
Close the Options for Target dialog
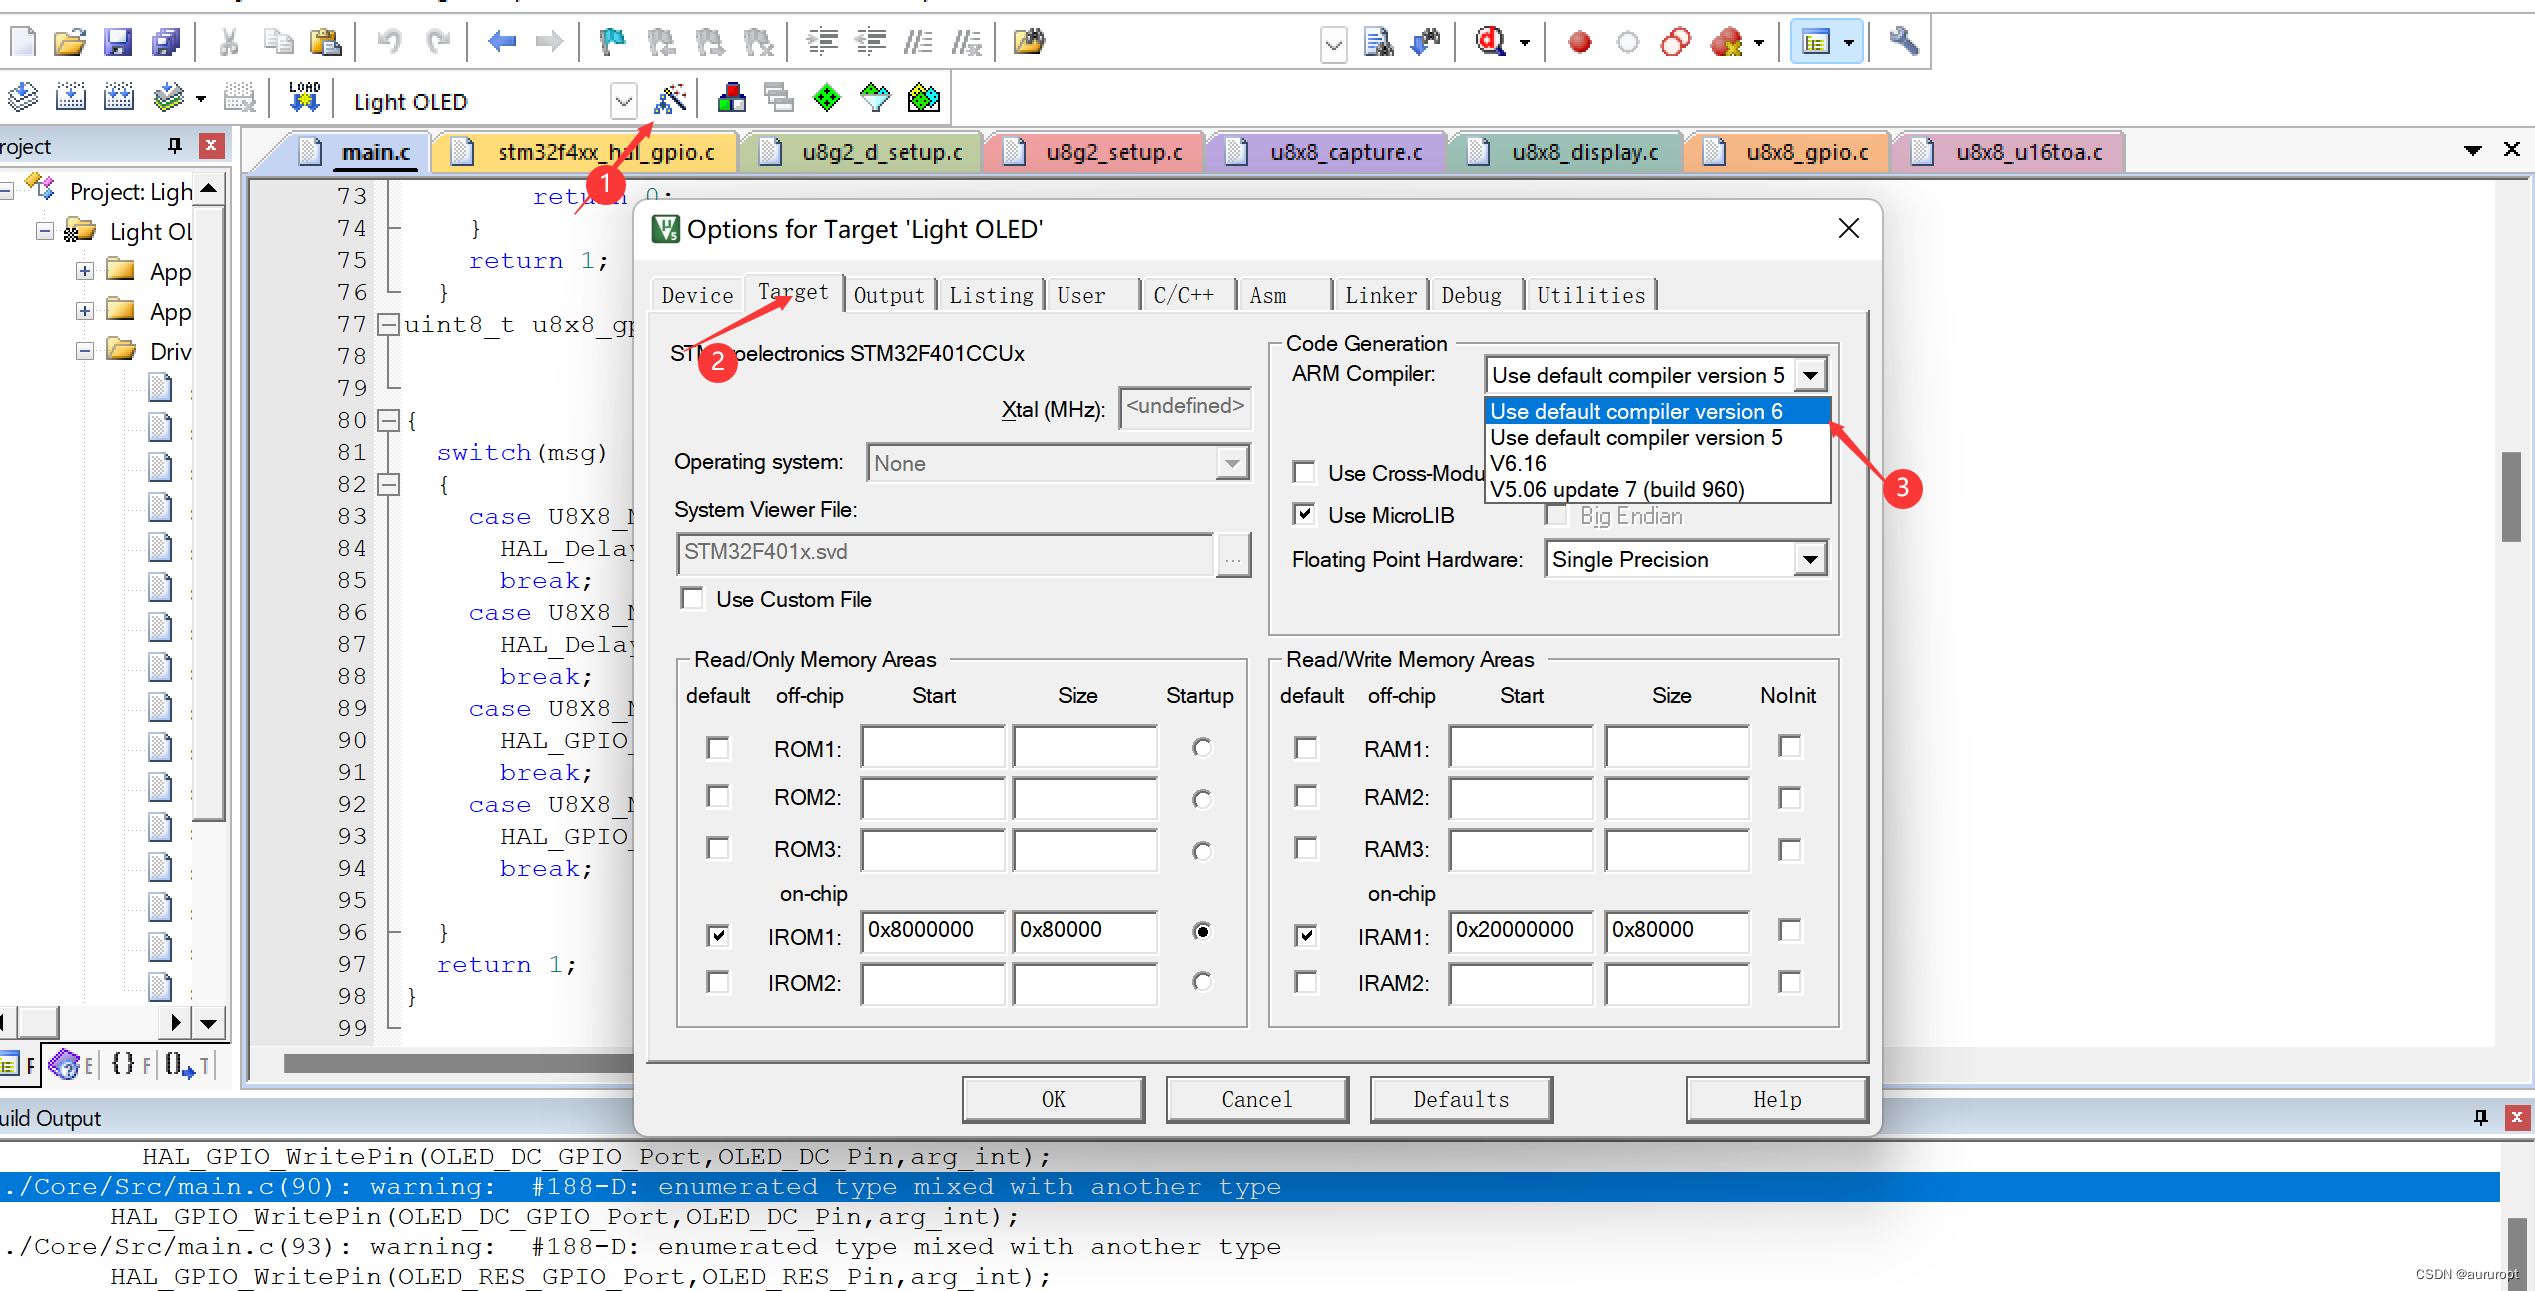[x=1848, y=228]
